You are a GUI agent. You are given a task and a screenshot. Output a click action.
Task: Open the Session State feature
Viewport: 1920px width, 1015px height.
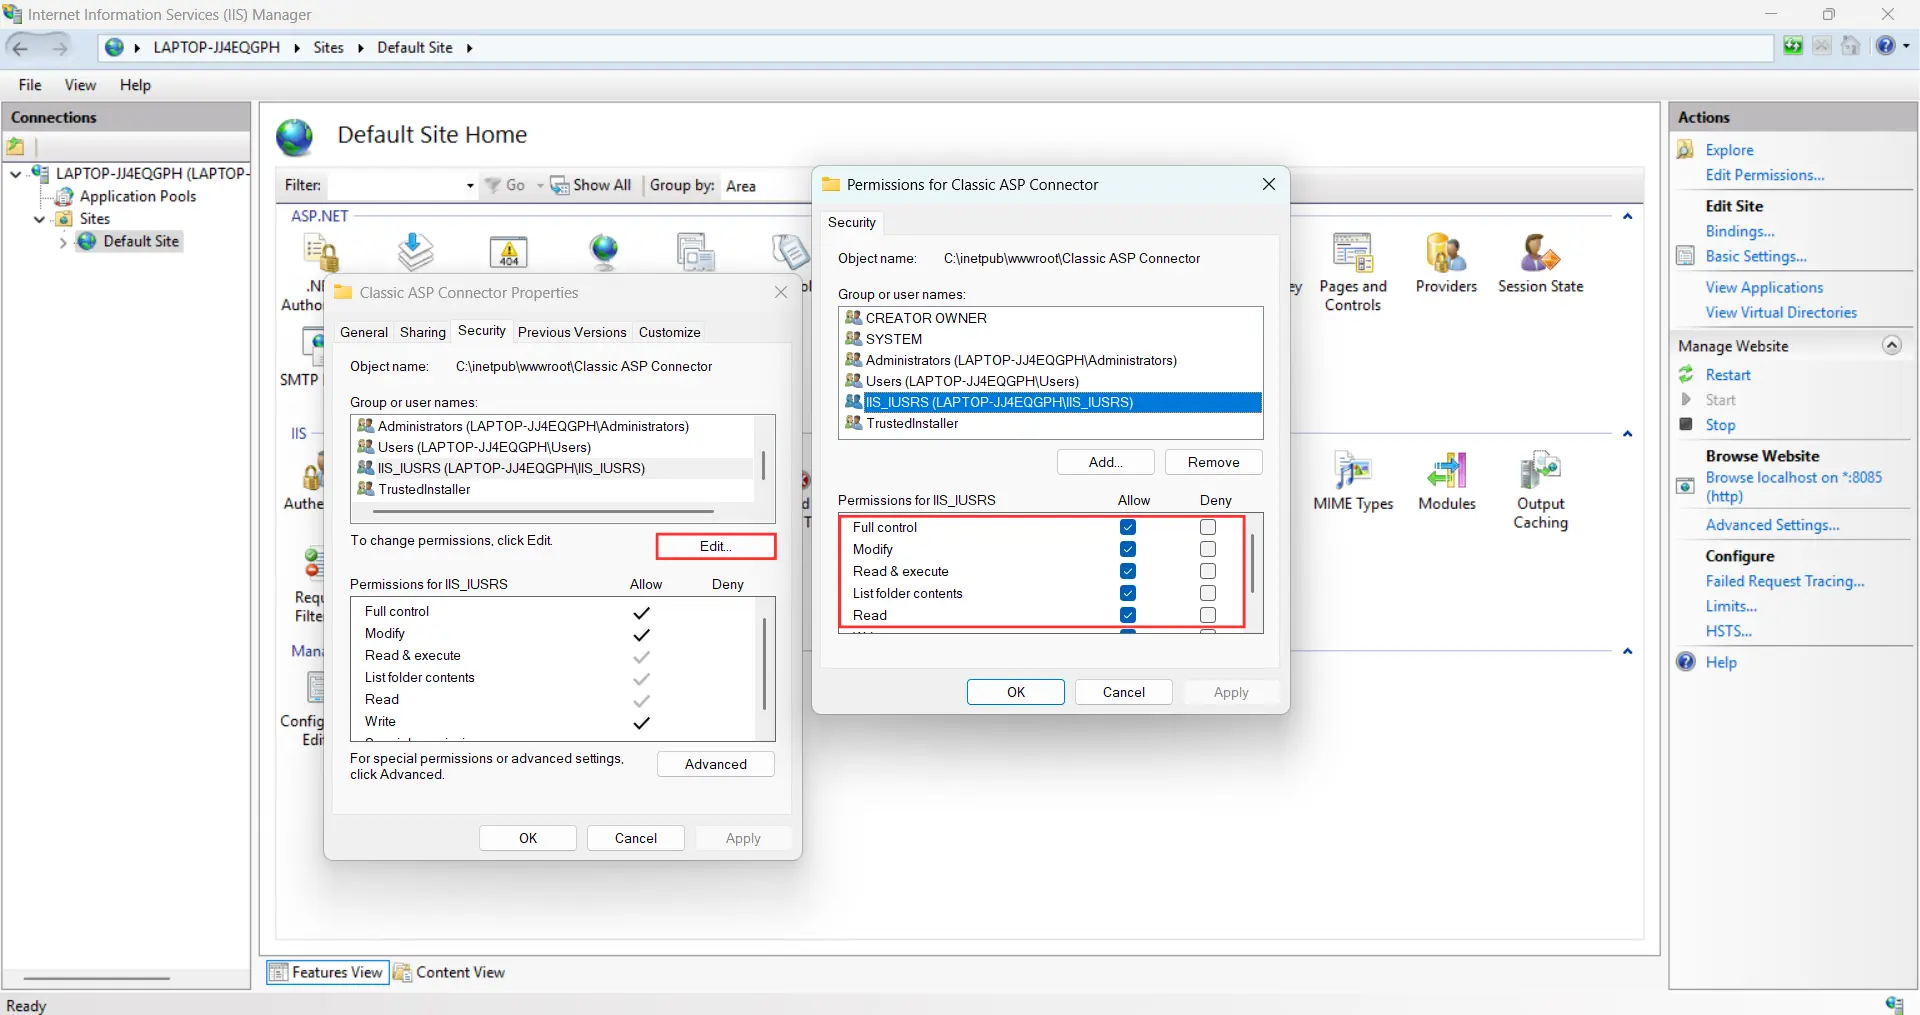[x=1540, y=264]
